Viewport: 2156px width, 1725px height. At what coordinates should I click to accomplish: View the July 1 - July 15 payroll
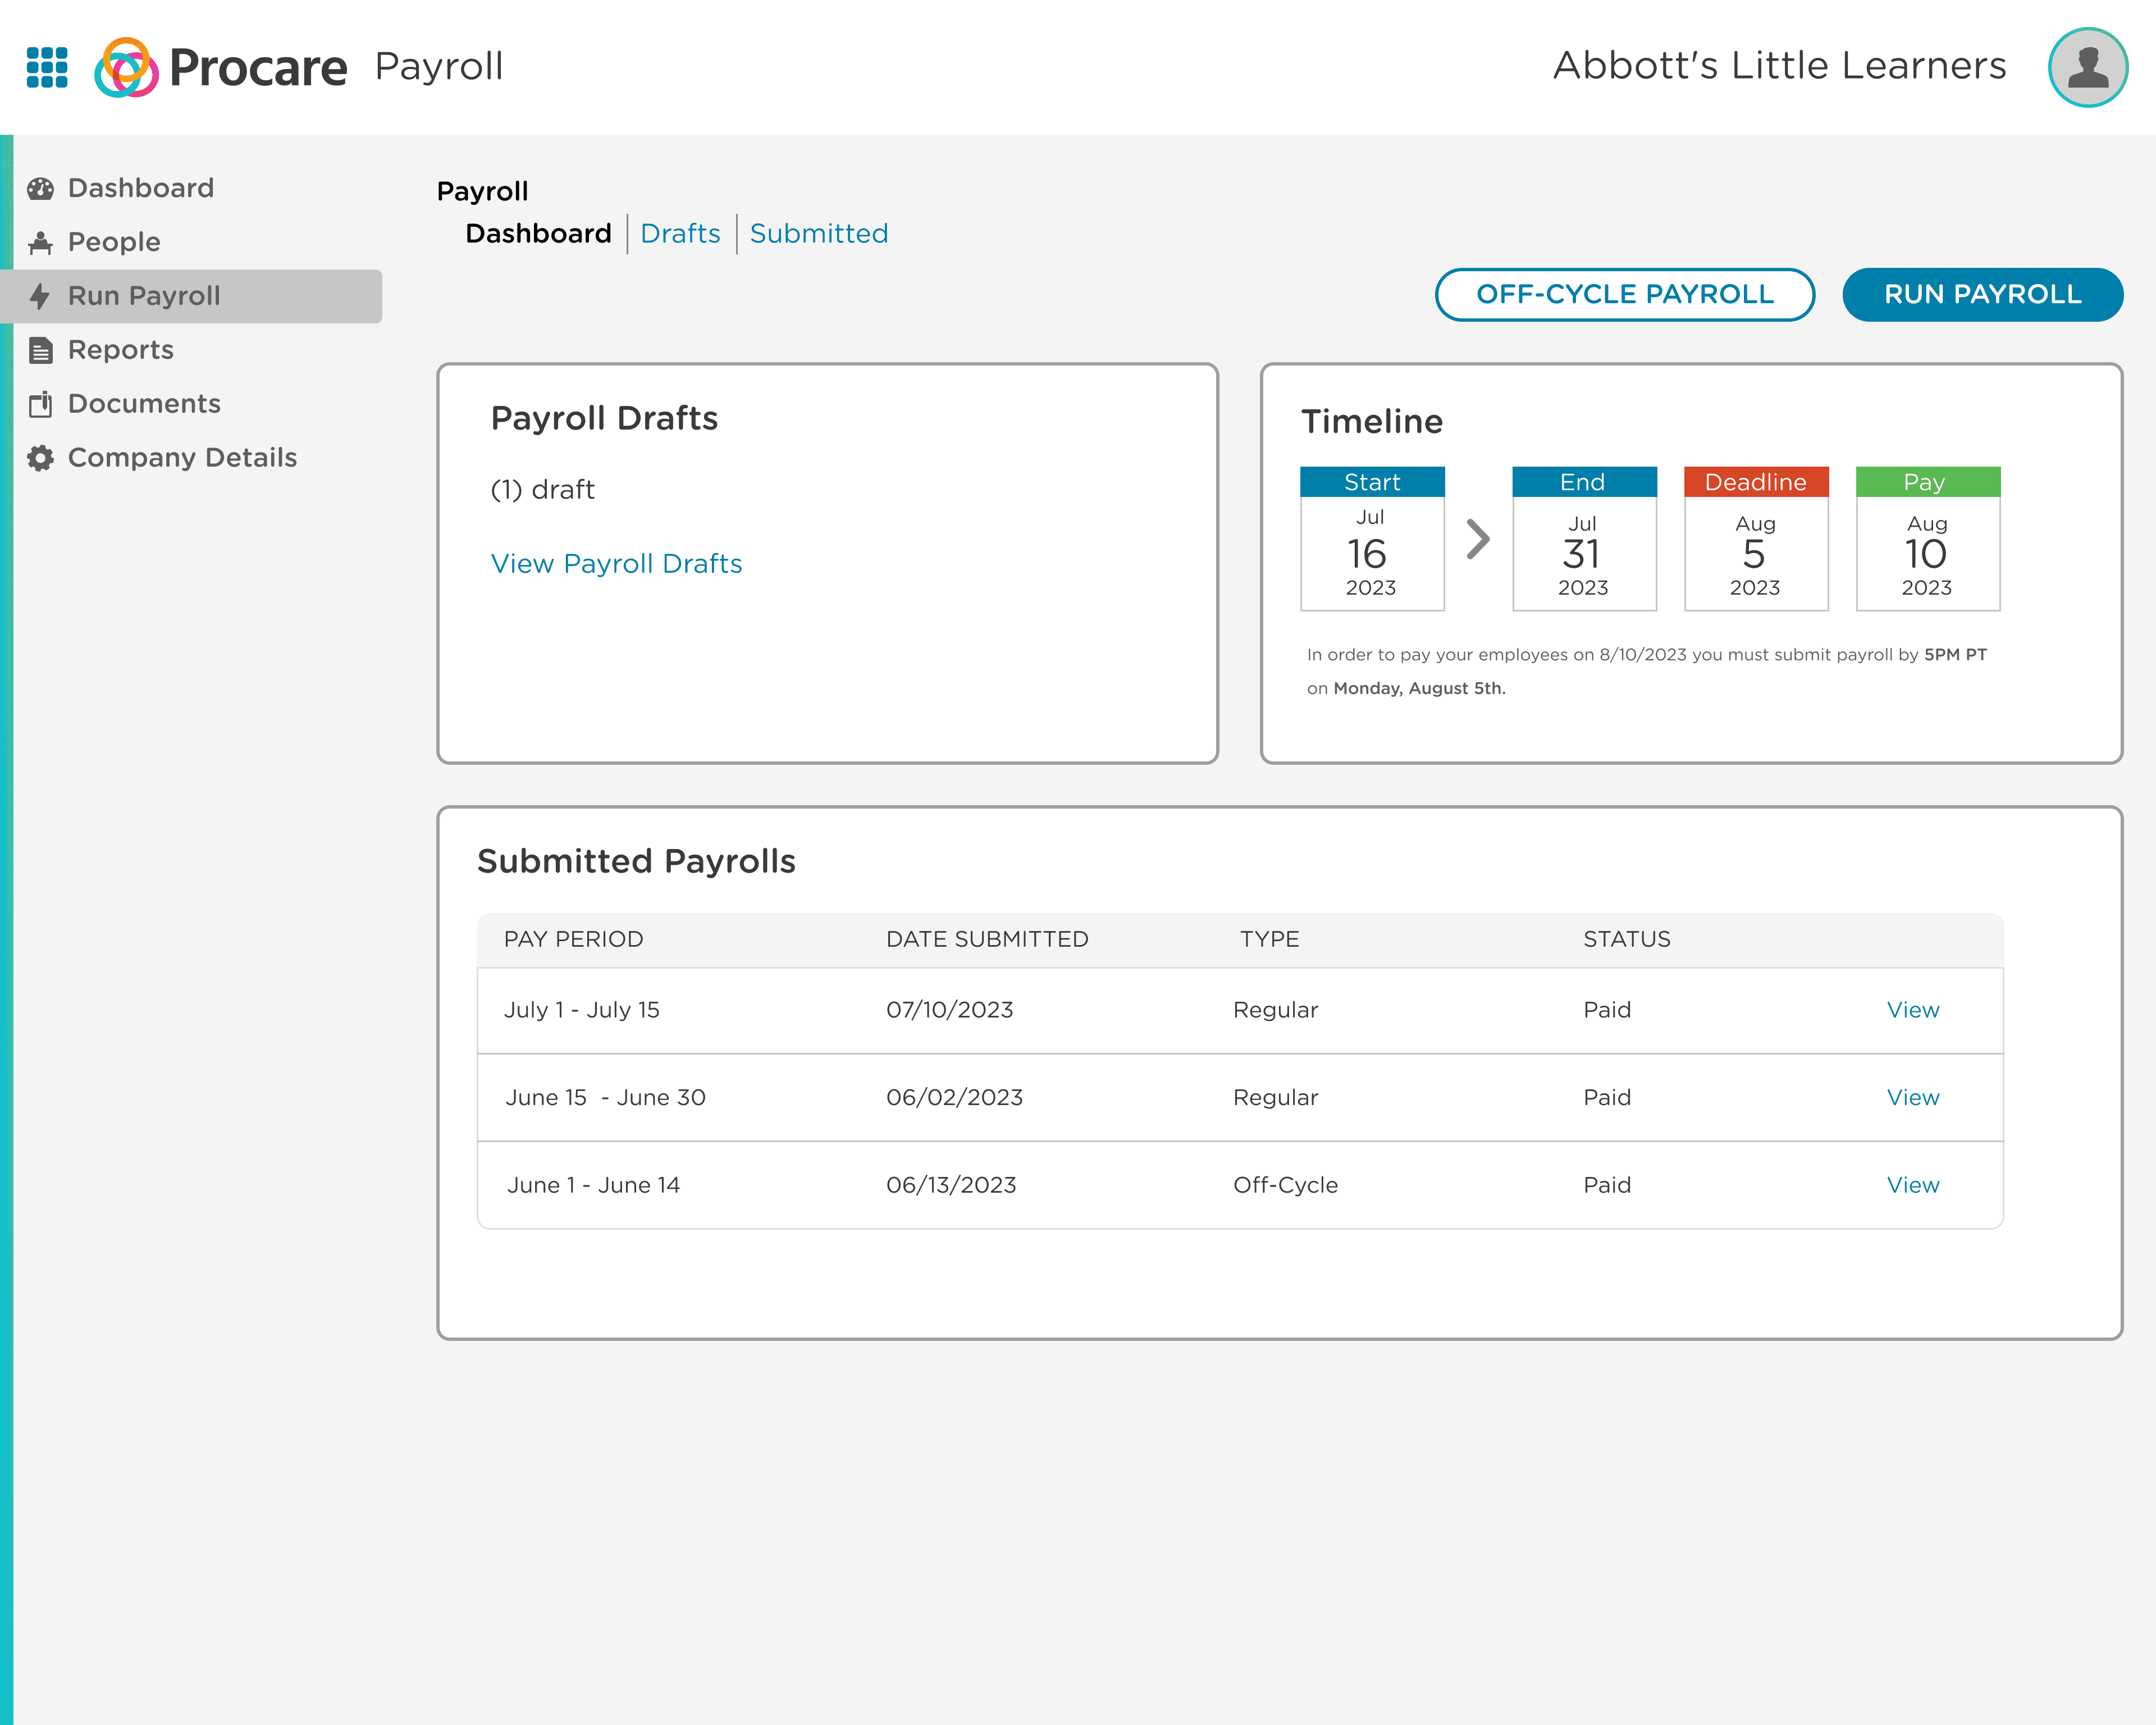[1912, 1010]
